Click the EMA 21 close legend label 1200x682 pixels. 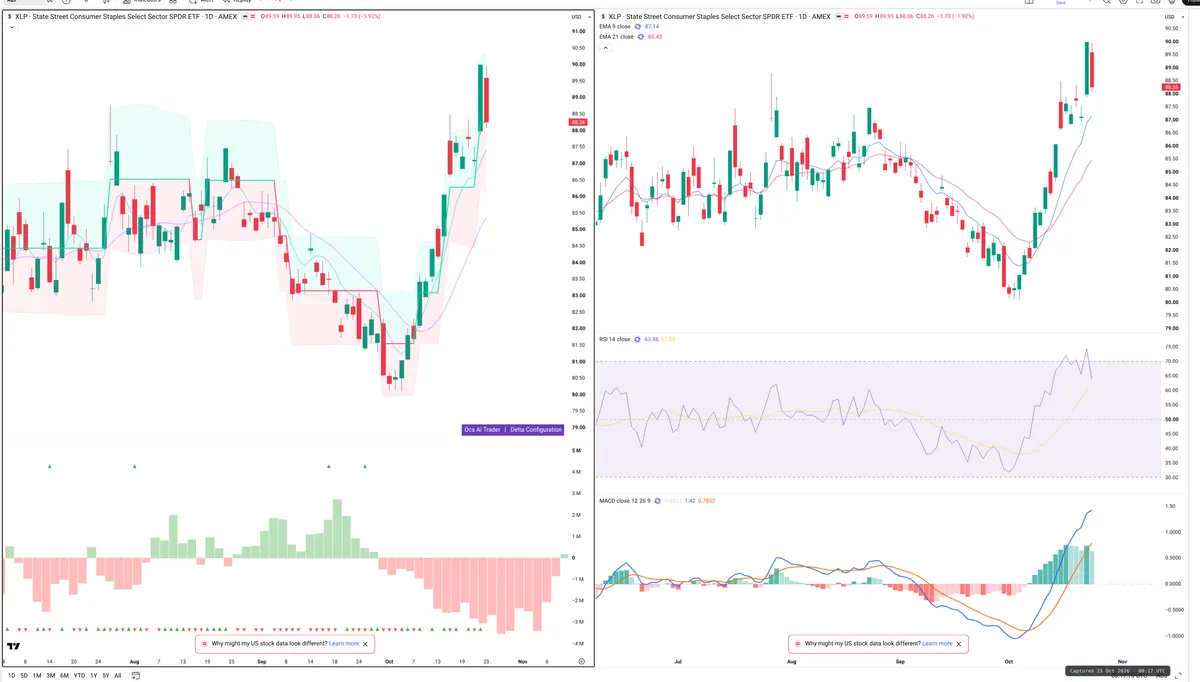(x=616, y=37)
